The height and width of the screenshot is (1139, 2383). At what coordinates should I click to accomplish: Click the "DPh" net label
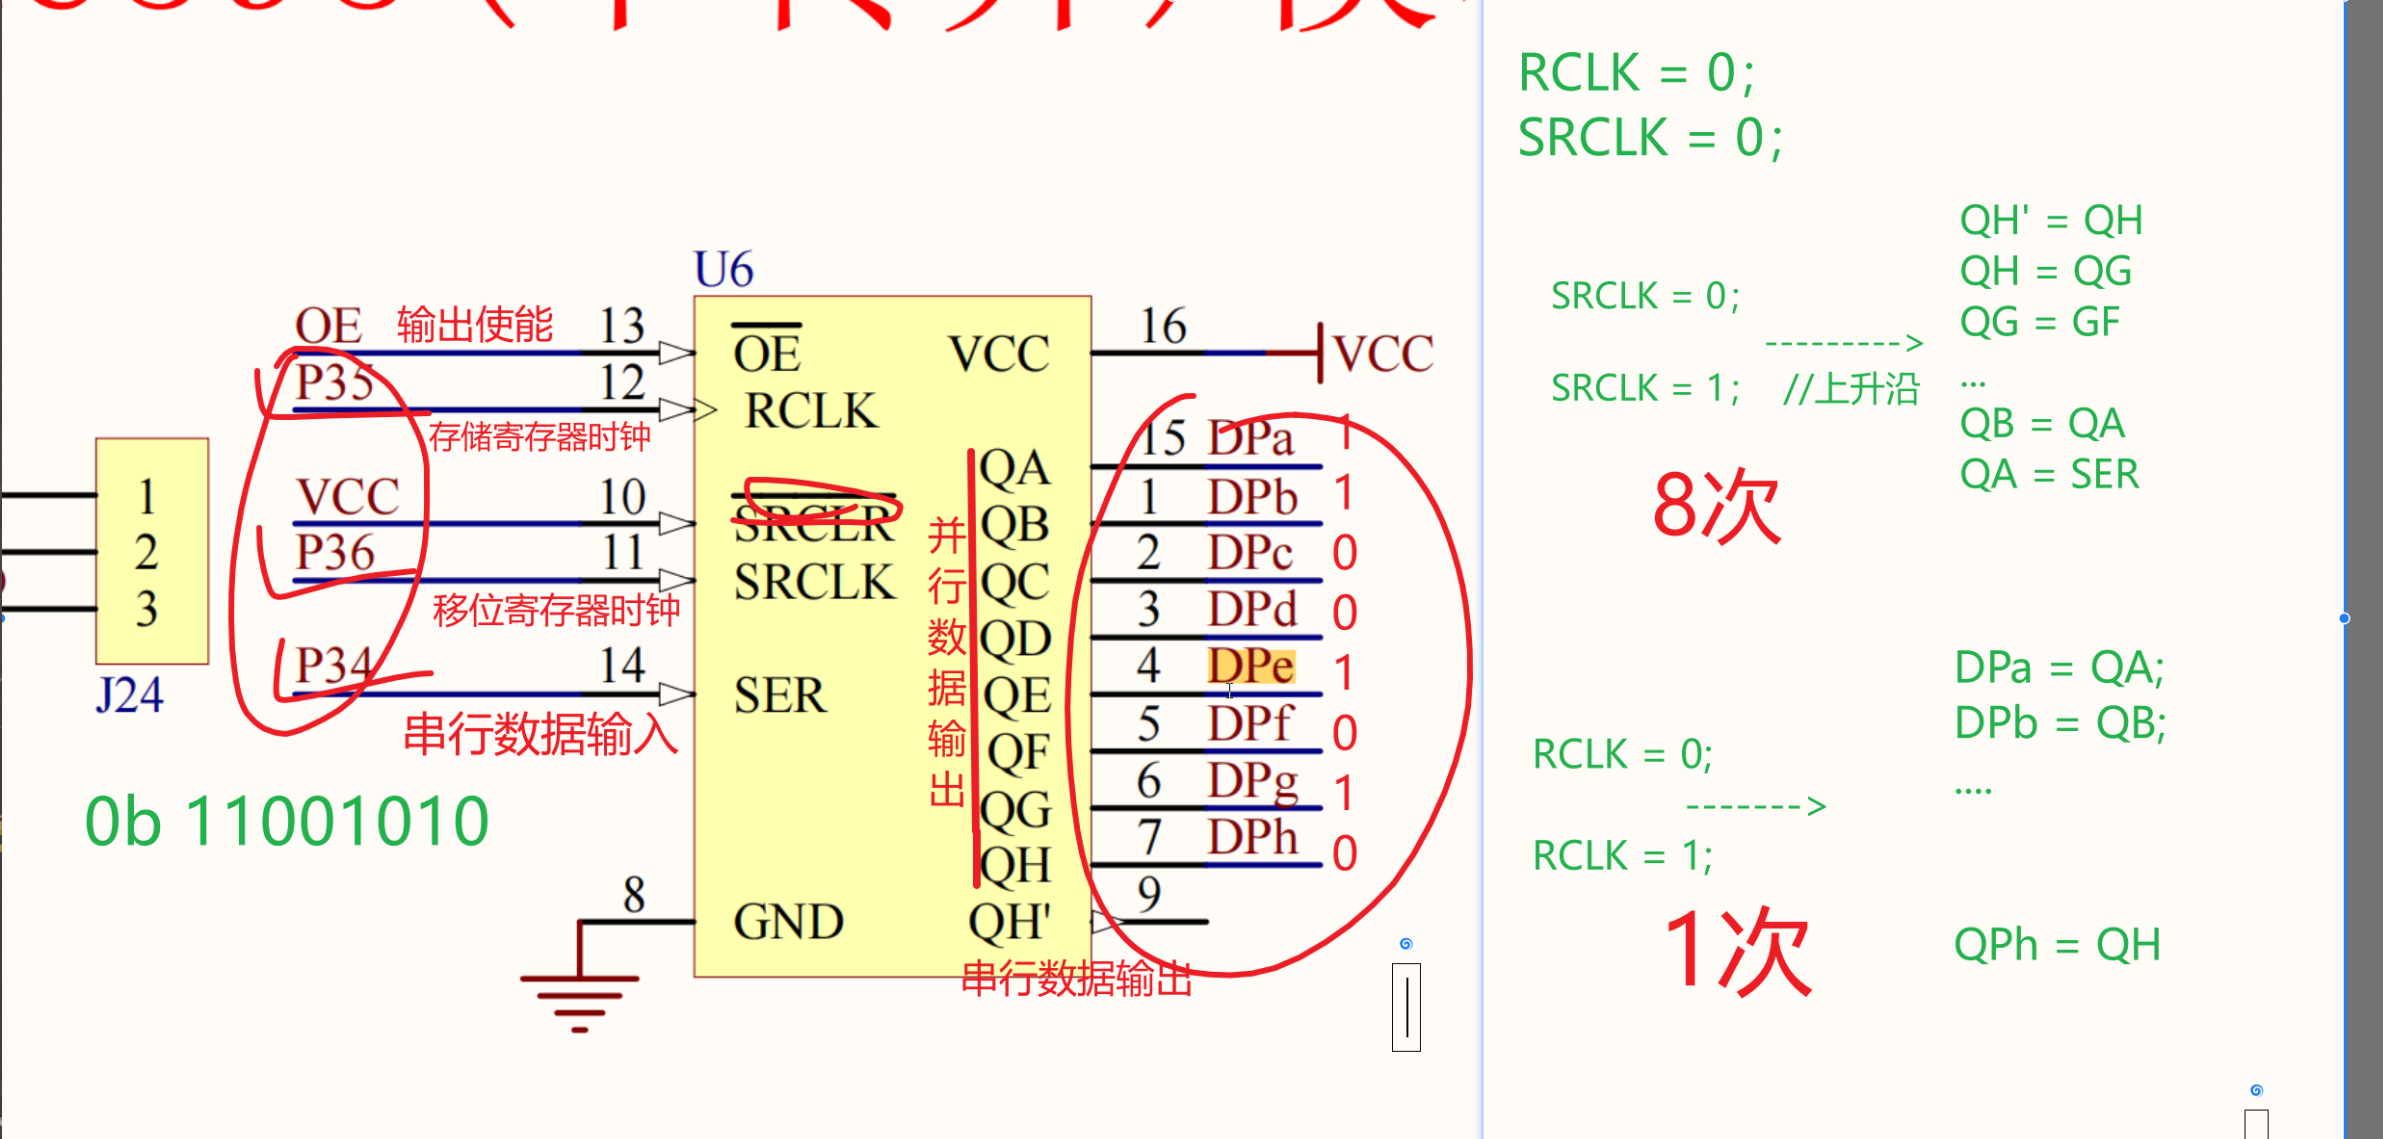click(x=1252, y=837)
